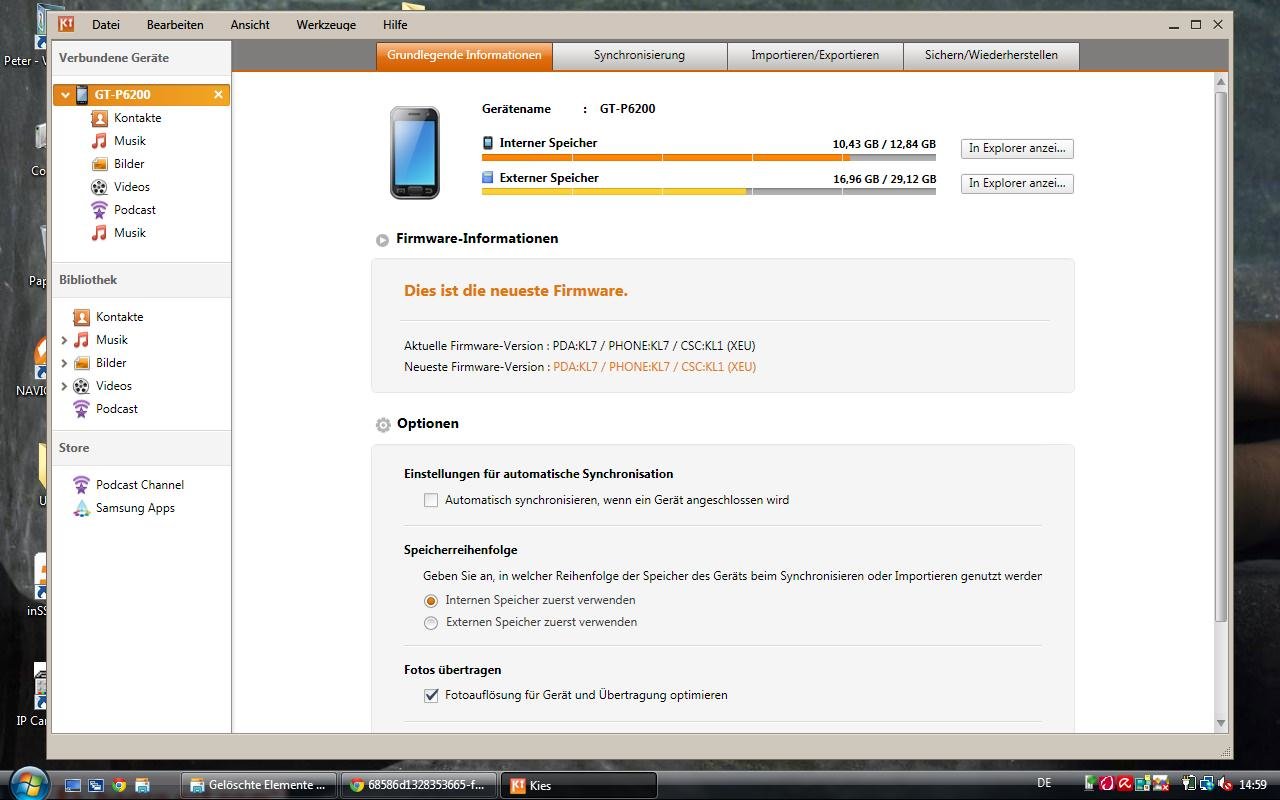Image resolution: width=1280 pixels, height=800 pixels.
Task: Open Bibliothek Bilder folder icon
Action: (x=81, y=363)
